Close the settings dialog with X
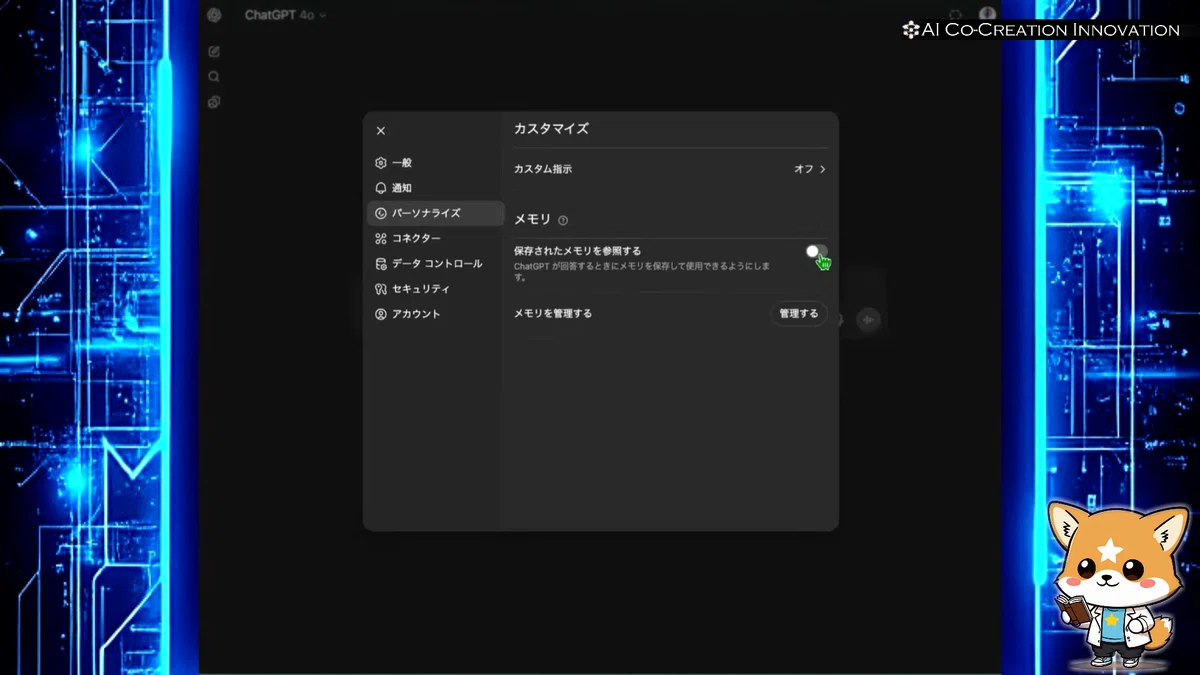 pyautogui.click(x=381, y=131)
